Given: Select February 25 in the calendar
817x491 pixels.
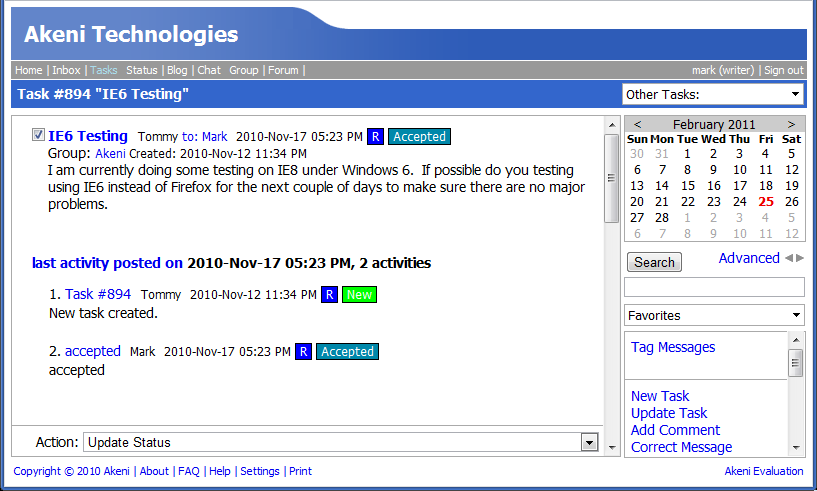Looking at the screenshot, I should tap(766, 201).
